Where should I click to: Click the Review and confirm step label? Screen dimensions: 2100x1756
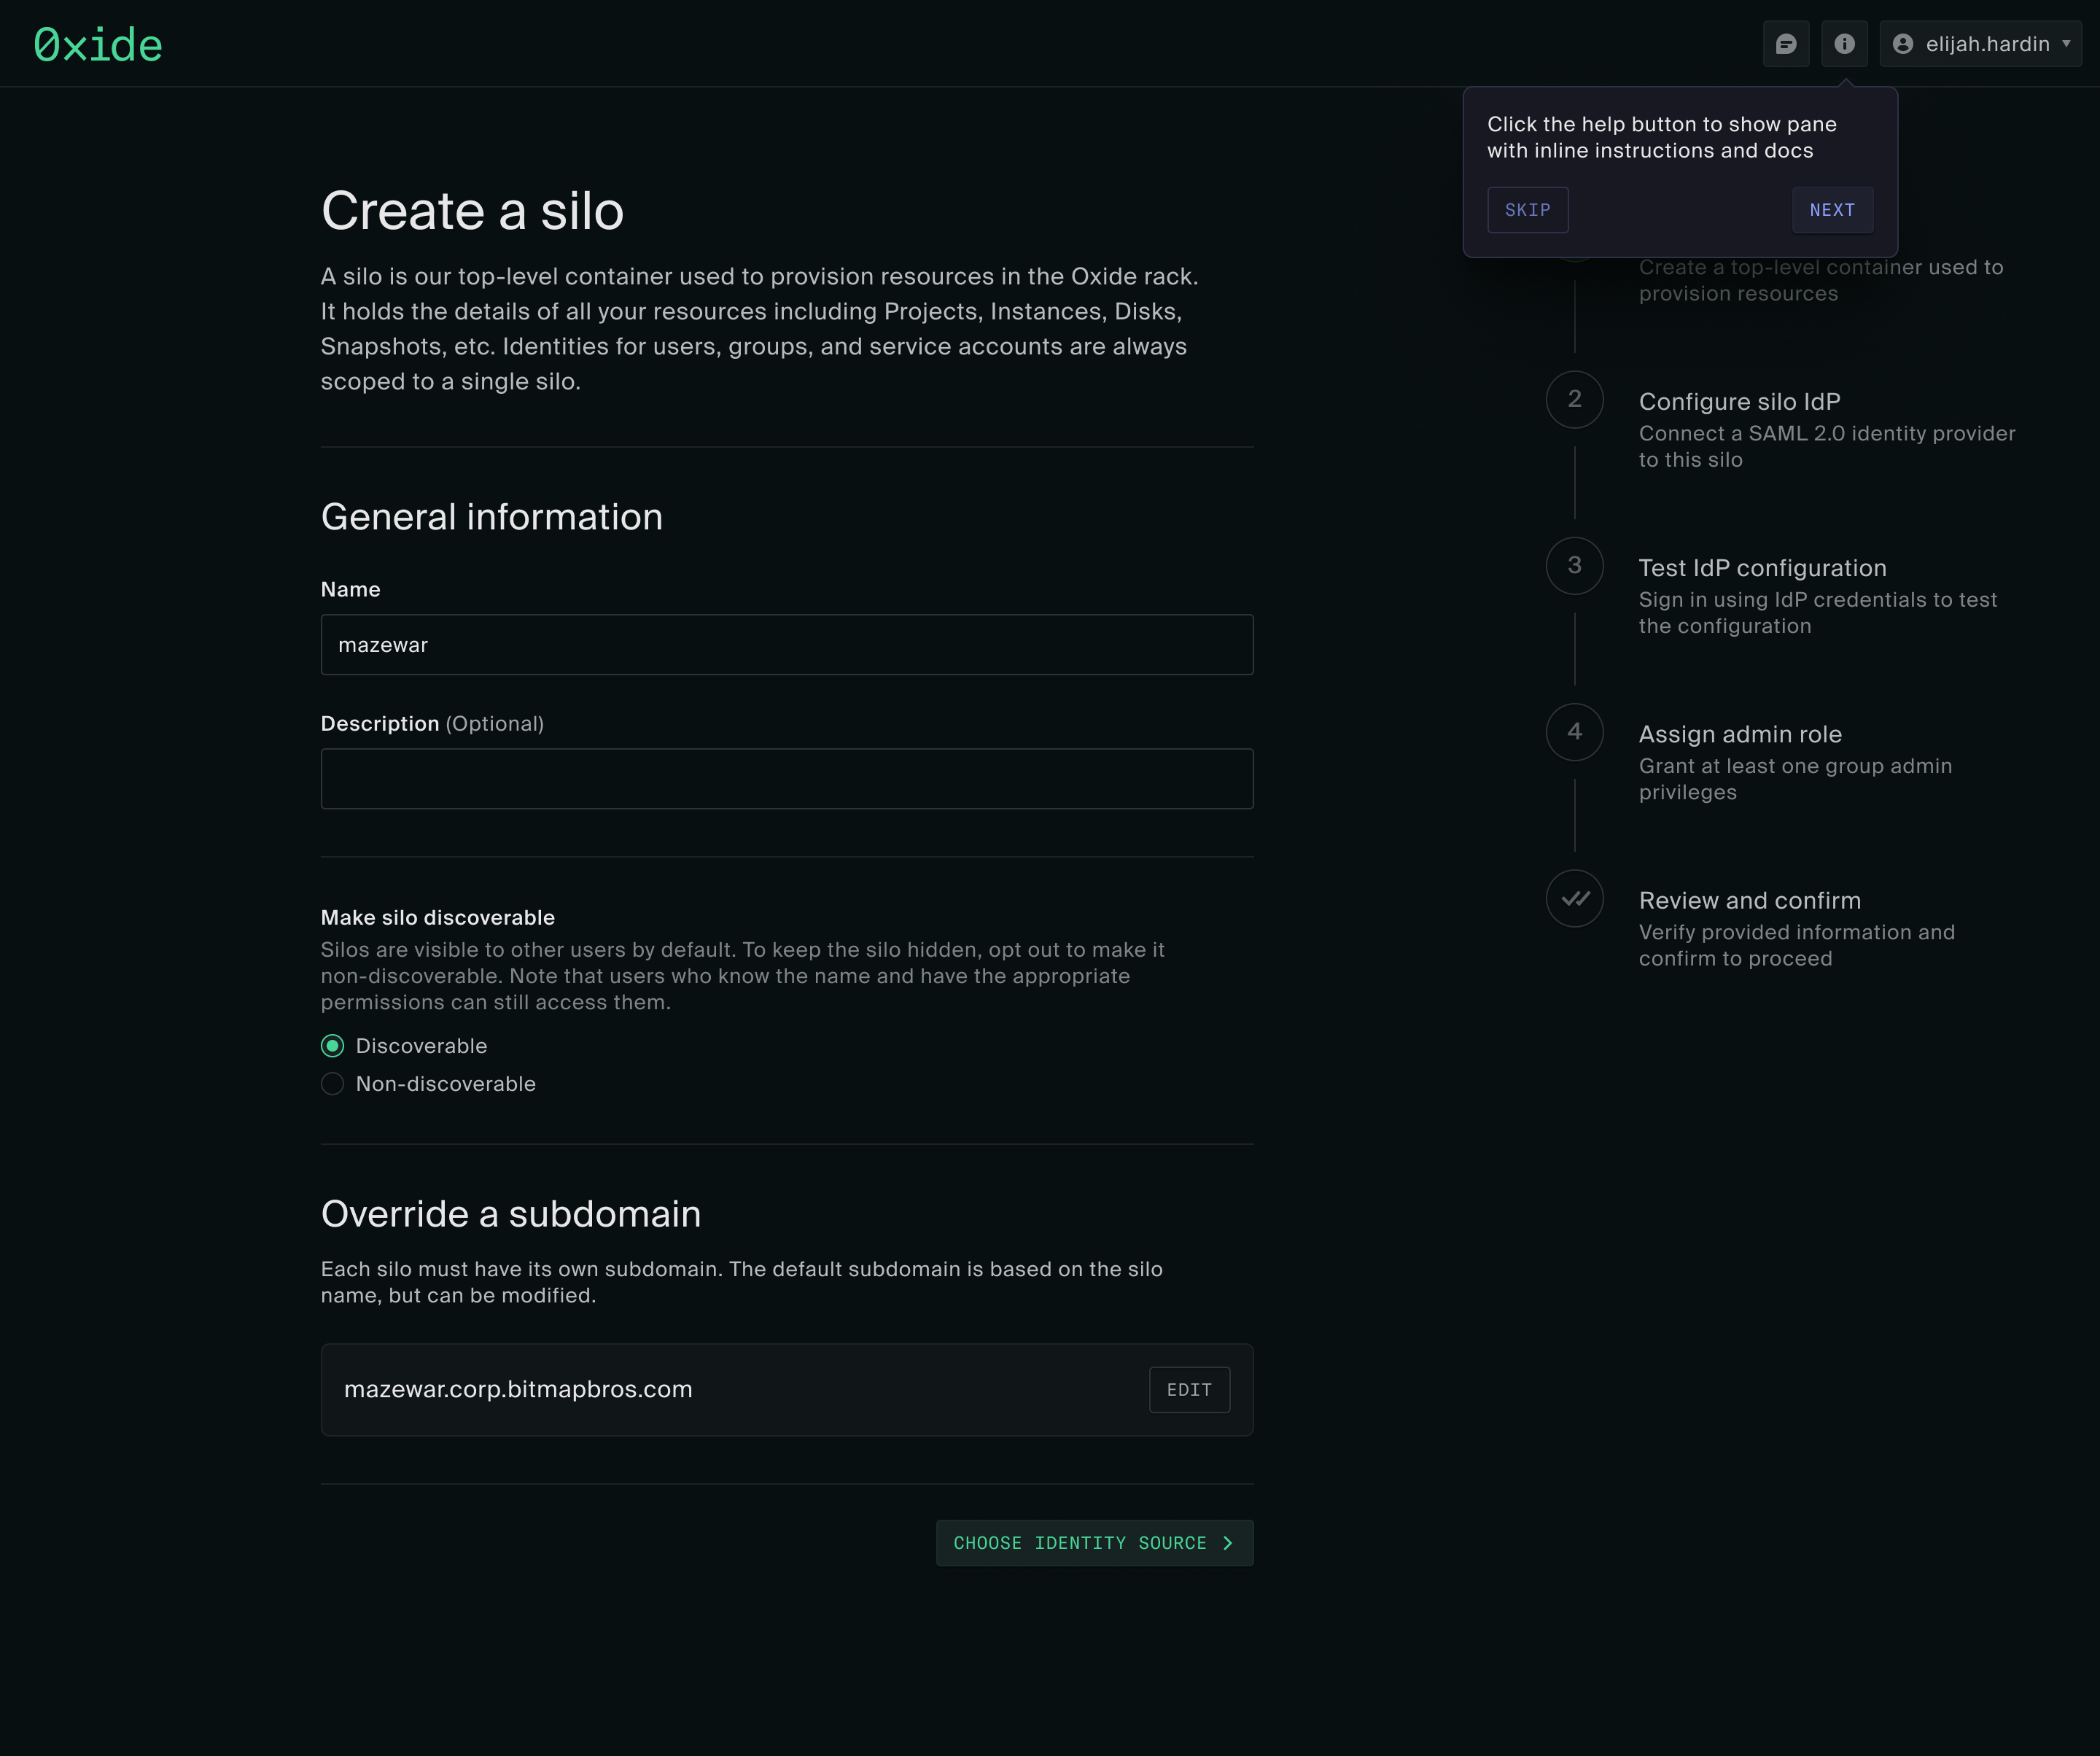pos(1749,899)
